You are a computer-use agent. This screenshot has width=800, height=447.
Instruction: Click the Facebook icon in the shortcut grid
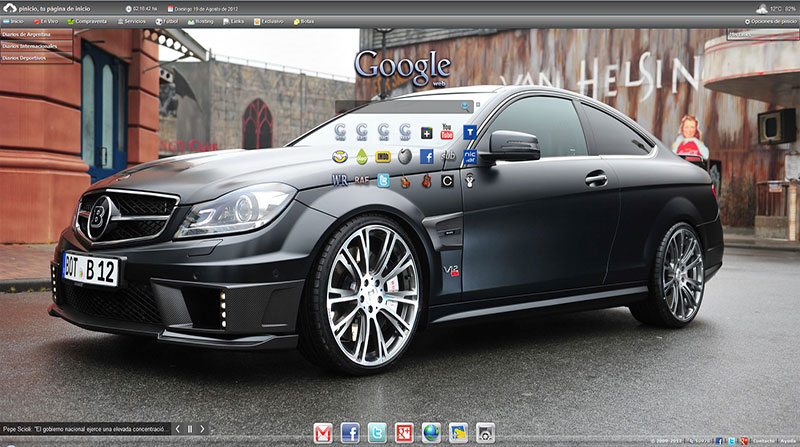click(x=426, y=156)
